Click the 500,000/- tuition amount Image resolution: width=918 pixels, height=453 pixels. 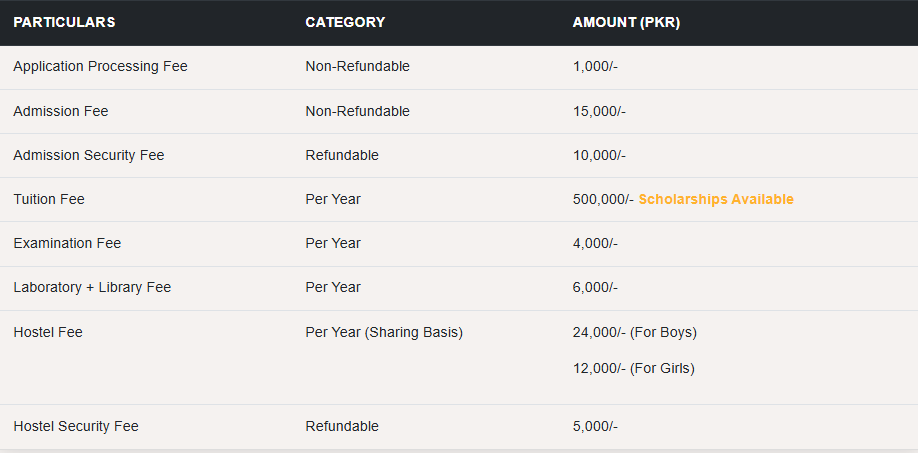603,199
